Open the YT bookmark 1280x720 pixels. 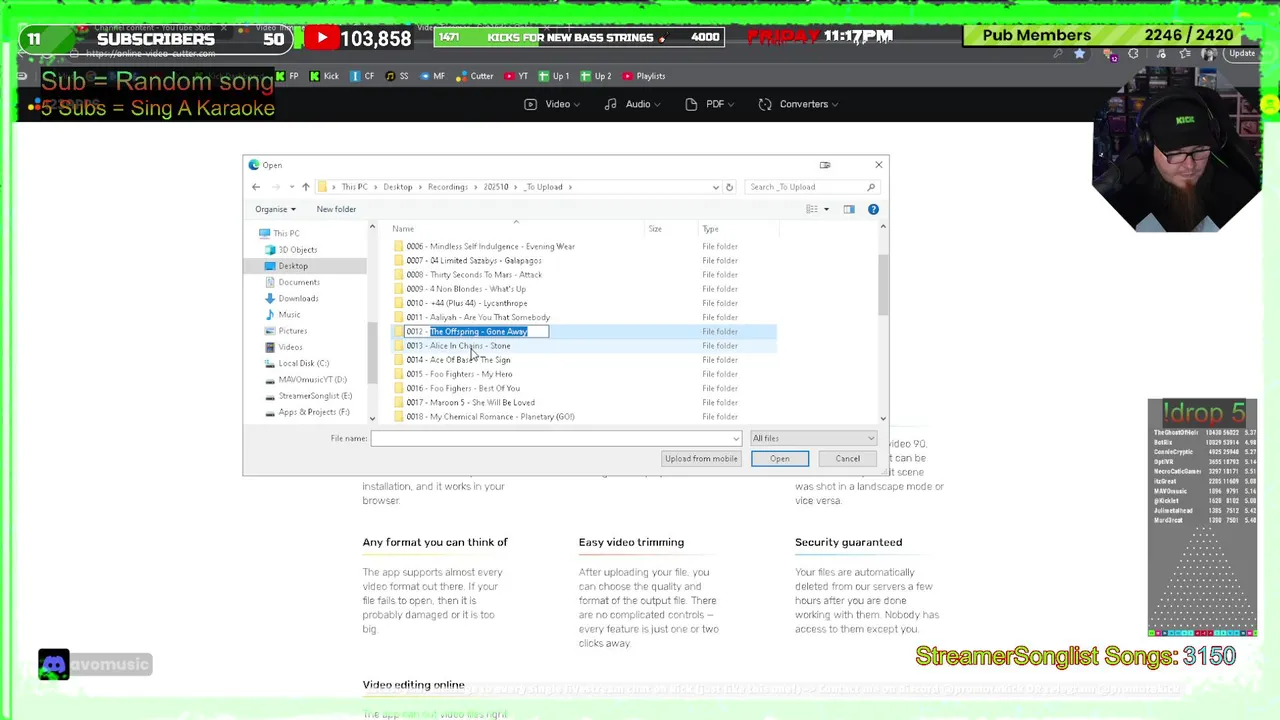pyautogui.click(x=516, y=76)
